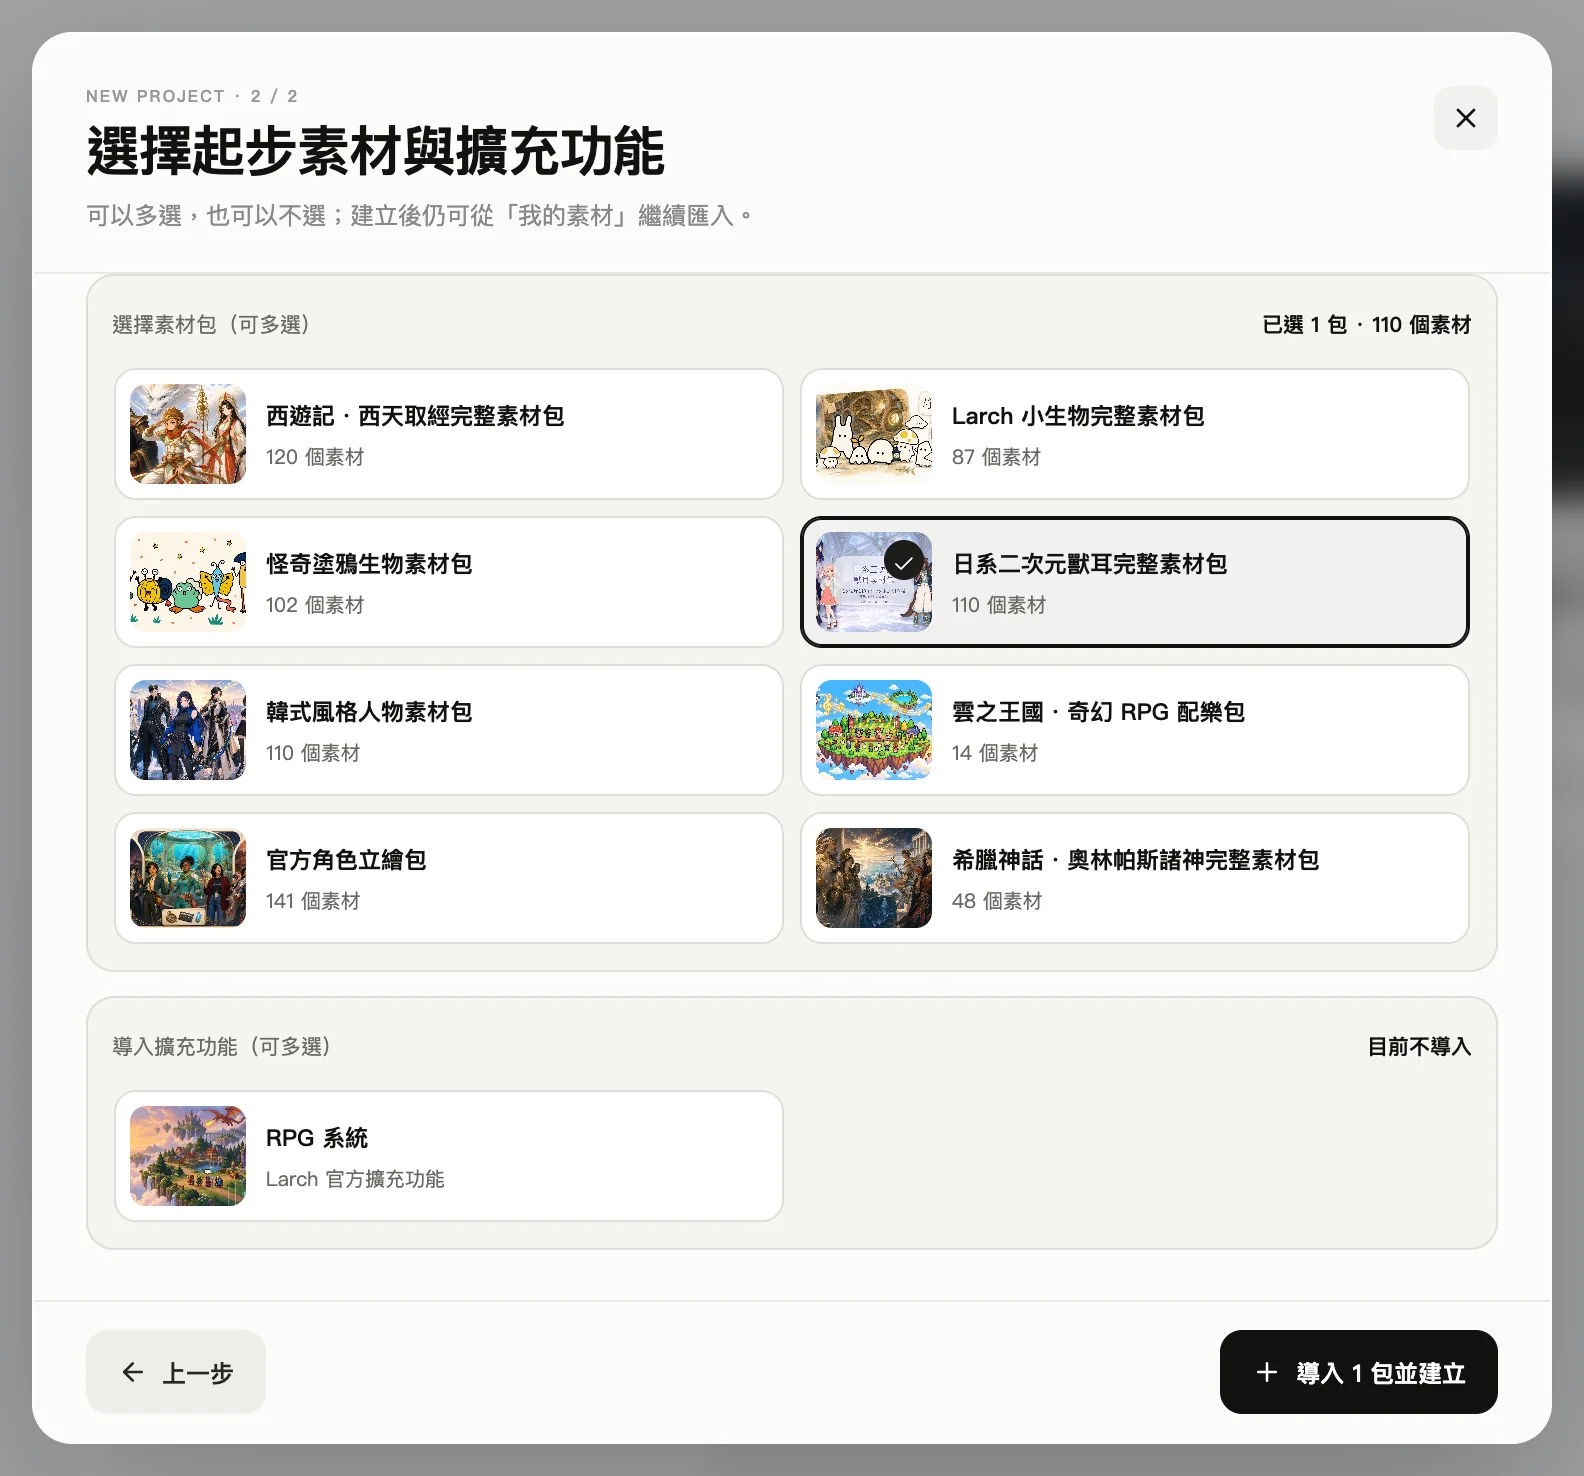The height and width of the screenshot is (1476, 1584).
Task: Enable the RPG 系統 extension card
Action: 449,1156
